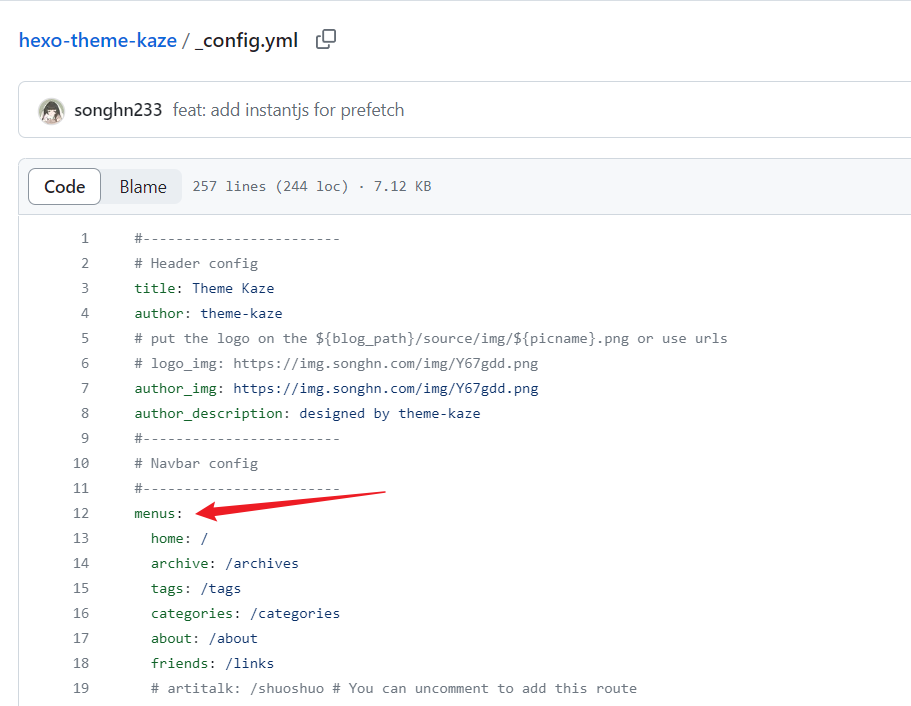Viewport: 911px width, 706px height.
Task: Select line number 1
Action: coord(85,238)
